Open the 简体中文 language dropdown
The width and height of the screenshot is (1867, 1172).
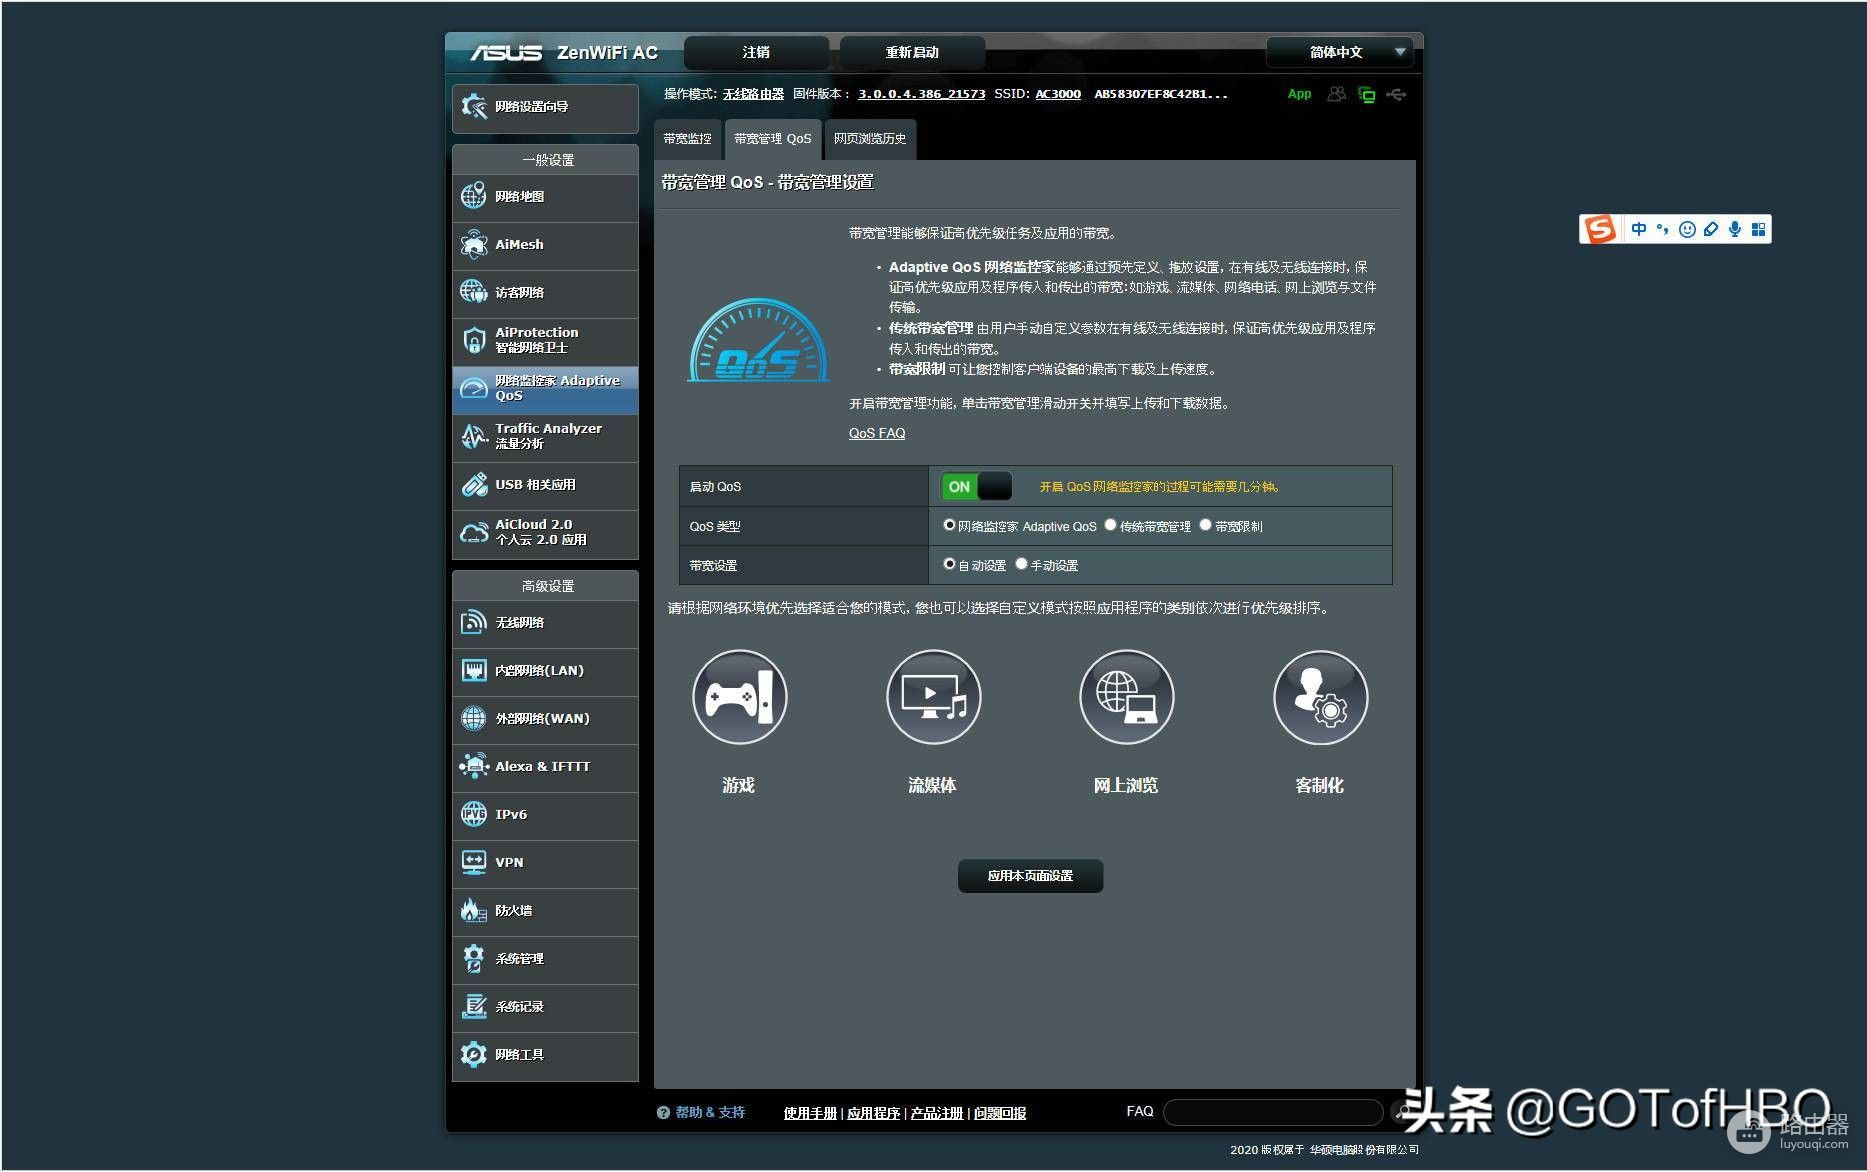(x=1339, y=52)
